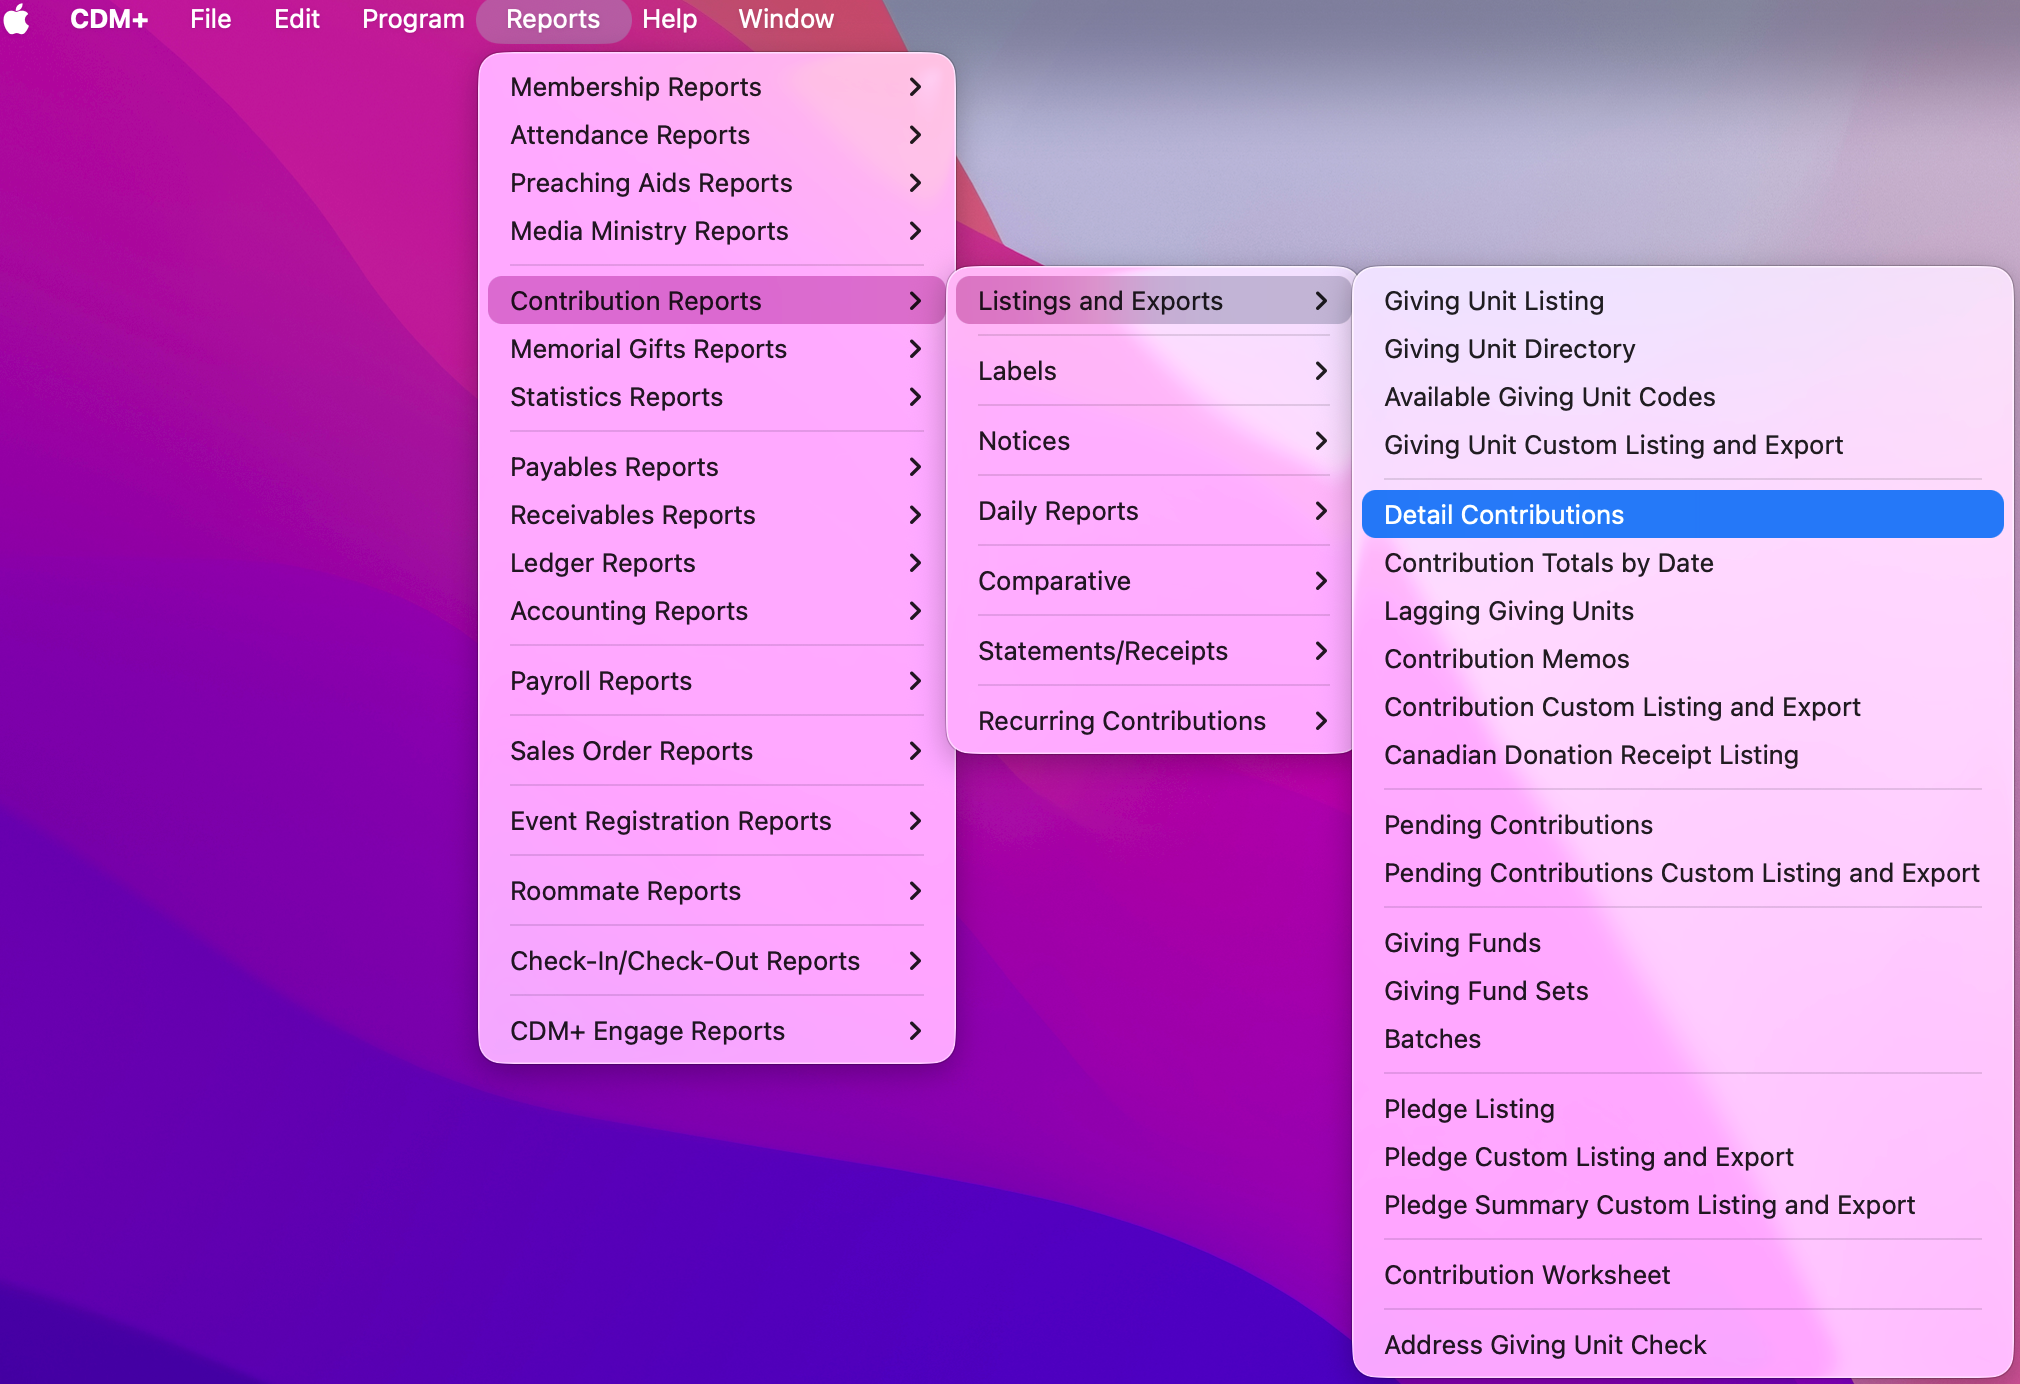Choose Available Giving Unit Codes

click(x=1682, y=397)
